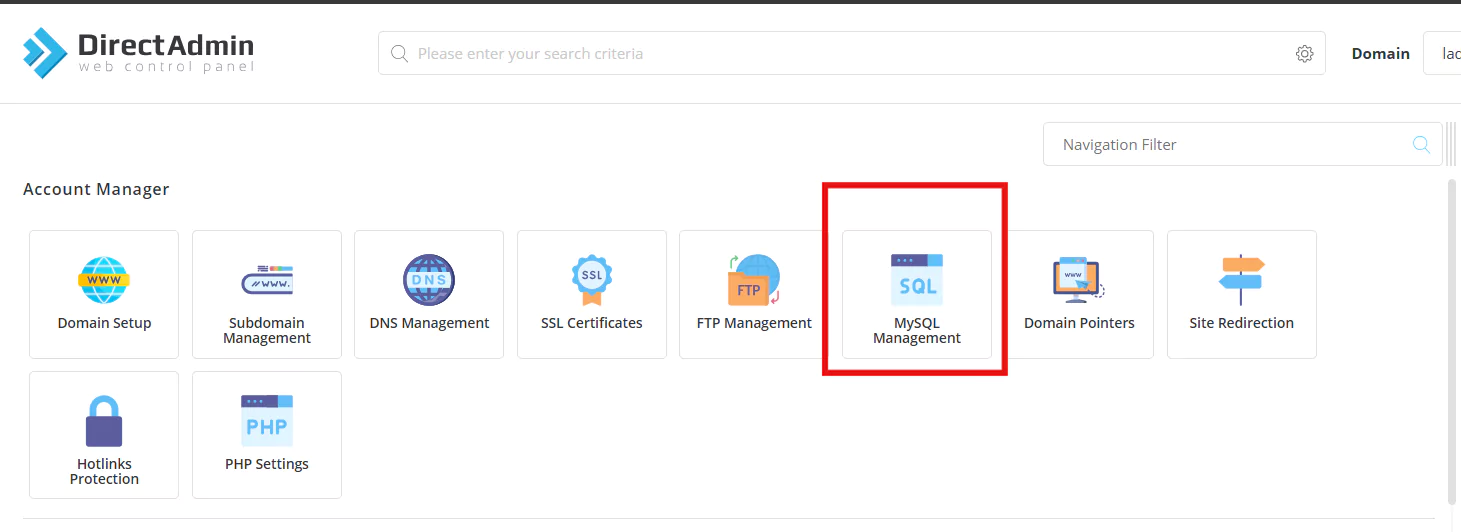
Task: Open the SSL Certificates tile
Action: click(x=592, y=294)
